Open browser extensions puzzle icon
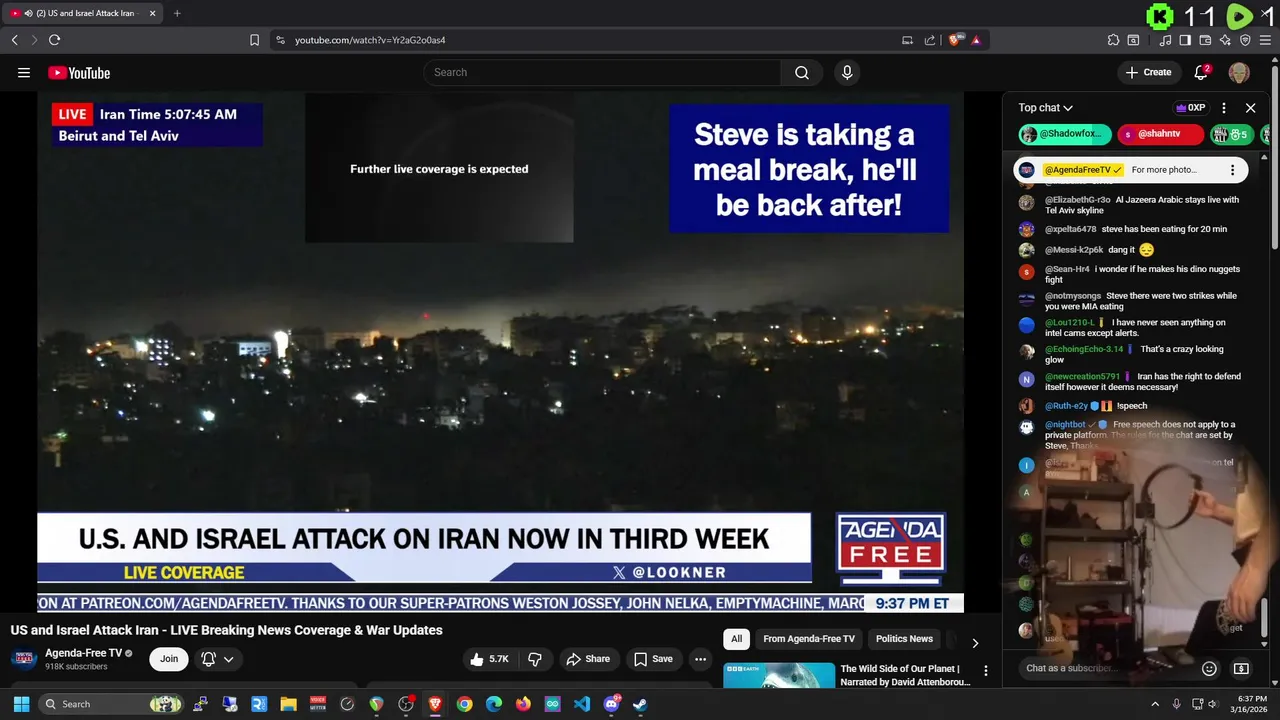 1113,40
